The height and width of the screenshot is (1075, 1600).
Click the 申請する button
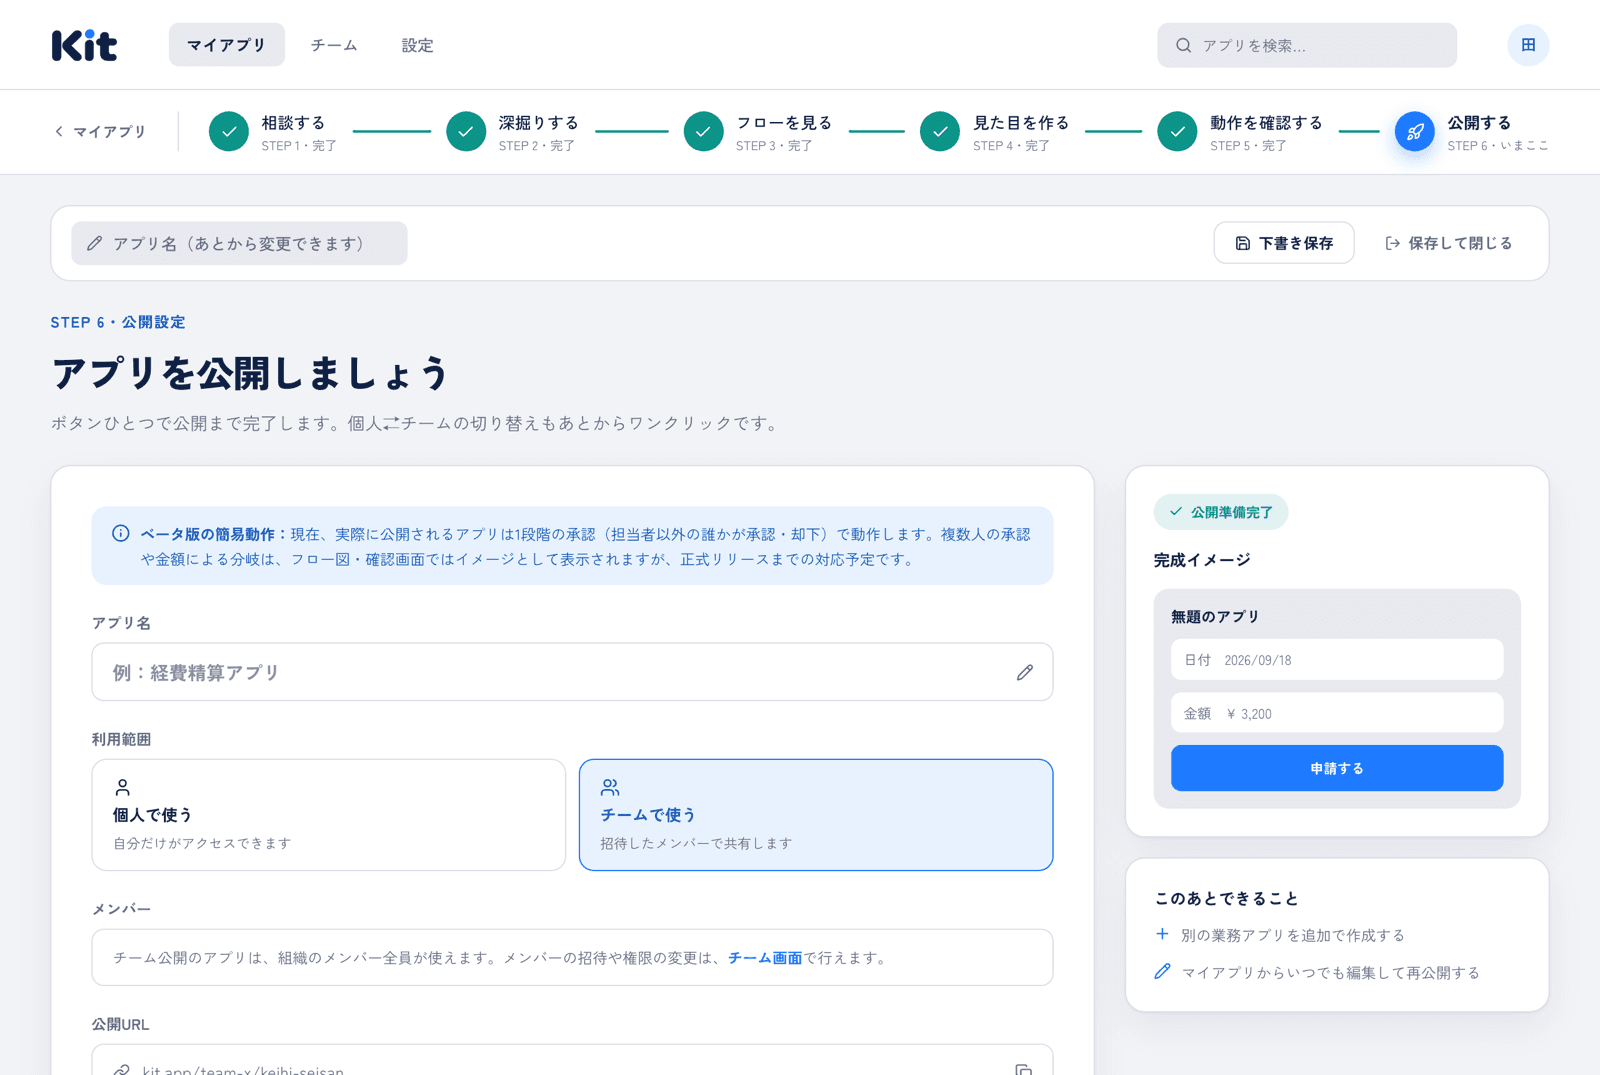[1337, 768]
